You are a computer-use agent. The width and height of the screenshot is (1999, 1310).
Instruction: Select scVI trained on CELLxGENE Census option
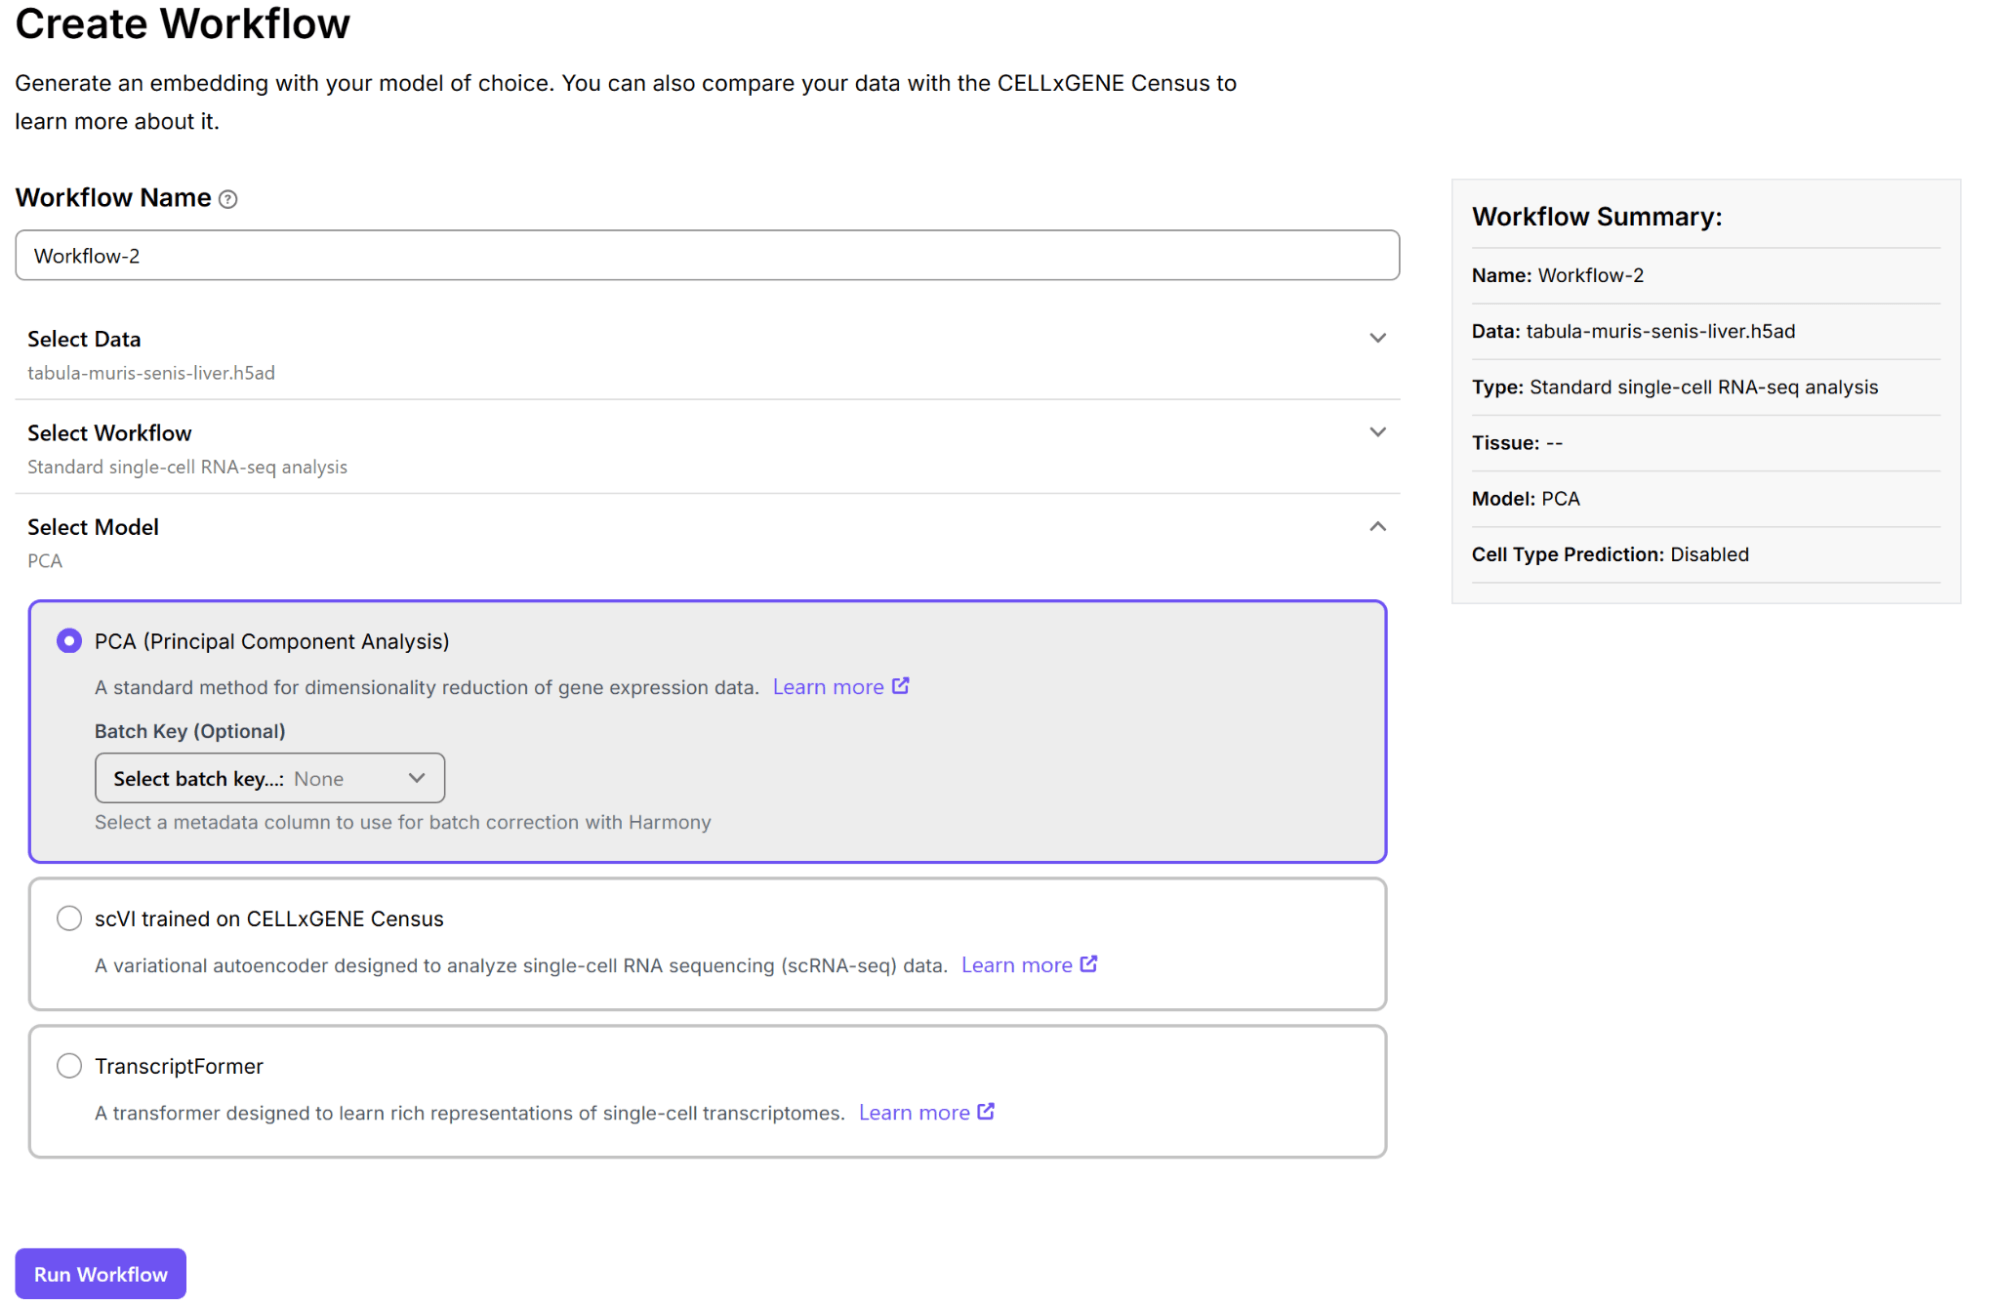coord(69,918)
